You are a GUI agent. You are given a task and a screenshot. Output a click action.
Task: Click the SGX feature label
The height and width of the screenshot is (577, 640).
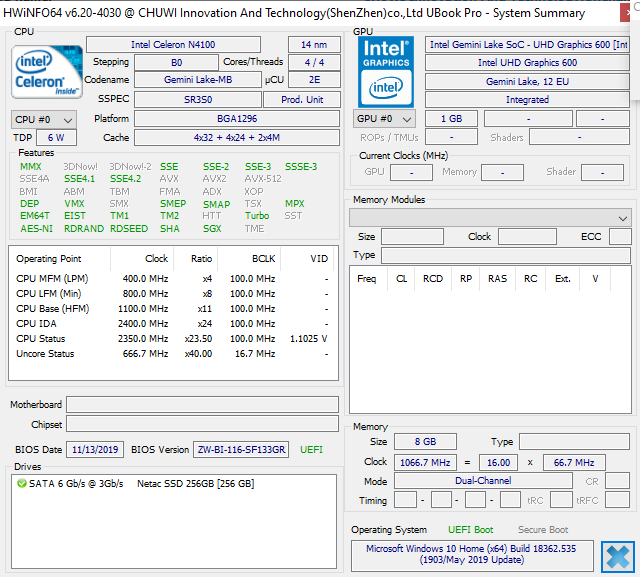(x=212, y=229)
